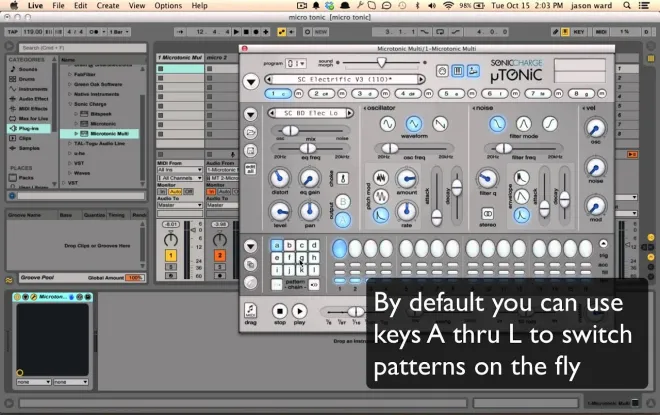Stop the Microtonic pattern playback
The height and width of the screenshot is (415, 660).
pos(279,311)
